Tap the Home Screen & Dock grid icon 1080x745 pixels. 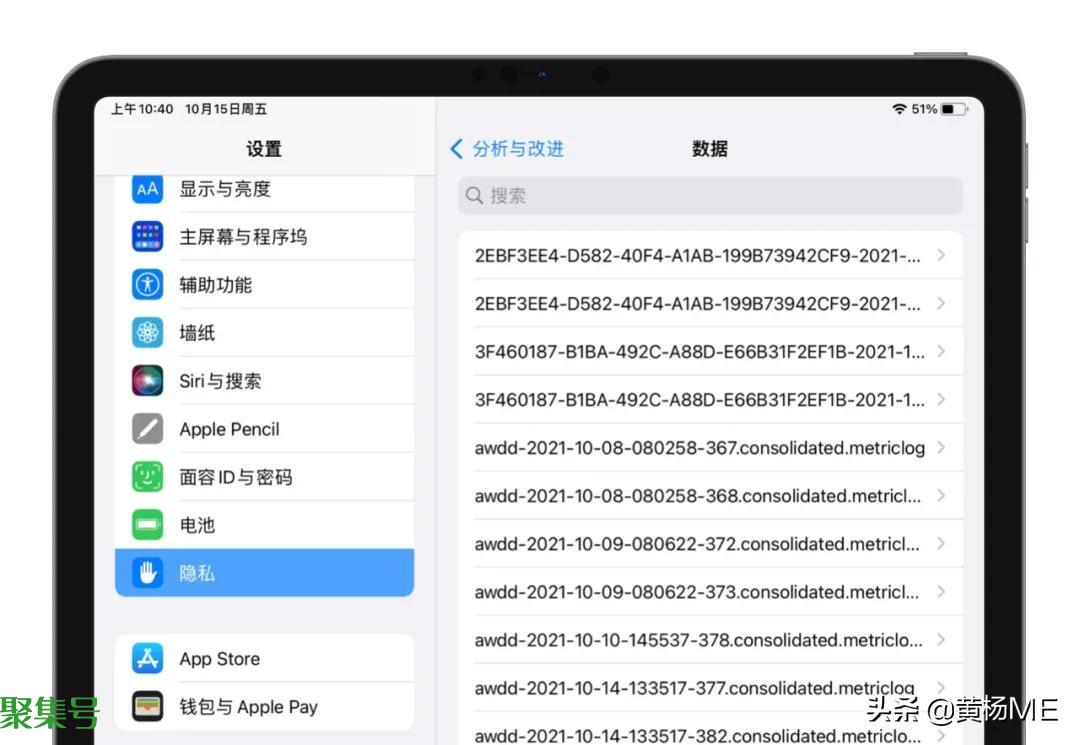(x=148, y=237)
